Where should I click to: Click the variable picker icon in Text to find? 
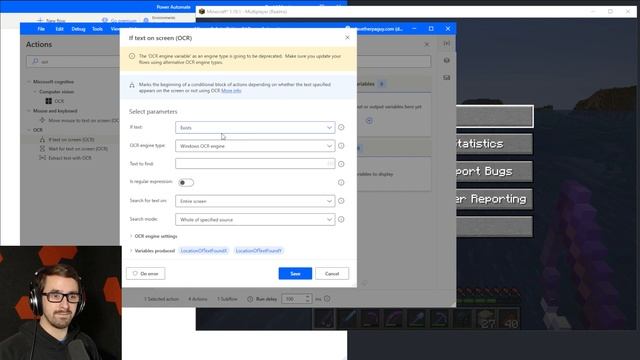pyautogui.click(x=330, y=164)
